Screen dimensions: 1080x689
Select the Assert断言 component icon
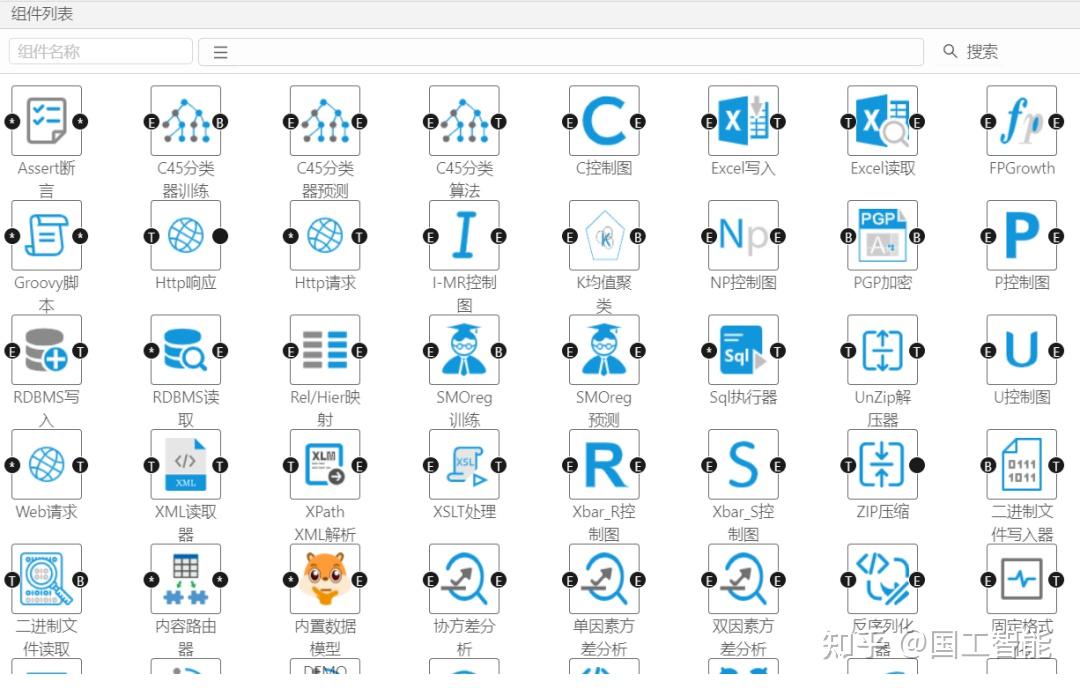coord(46,121)
